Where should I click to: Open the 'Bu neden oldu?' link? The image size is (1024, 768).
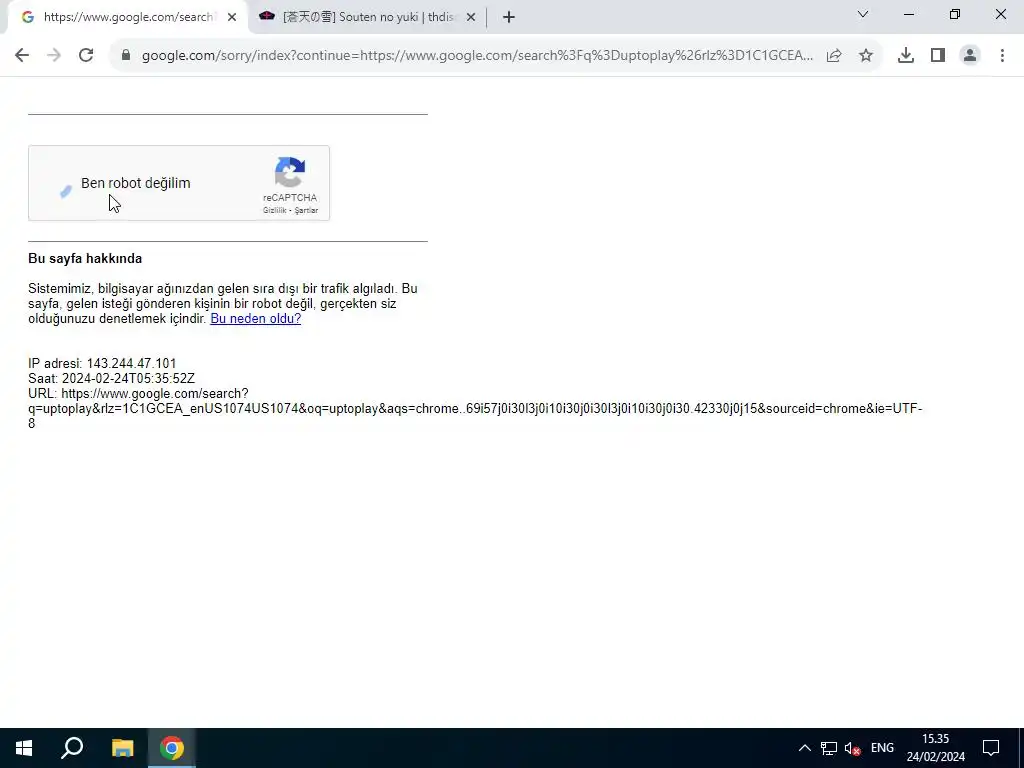[x=255, y=319]
